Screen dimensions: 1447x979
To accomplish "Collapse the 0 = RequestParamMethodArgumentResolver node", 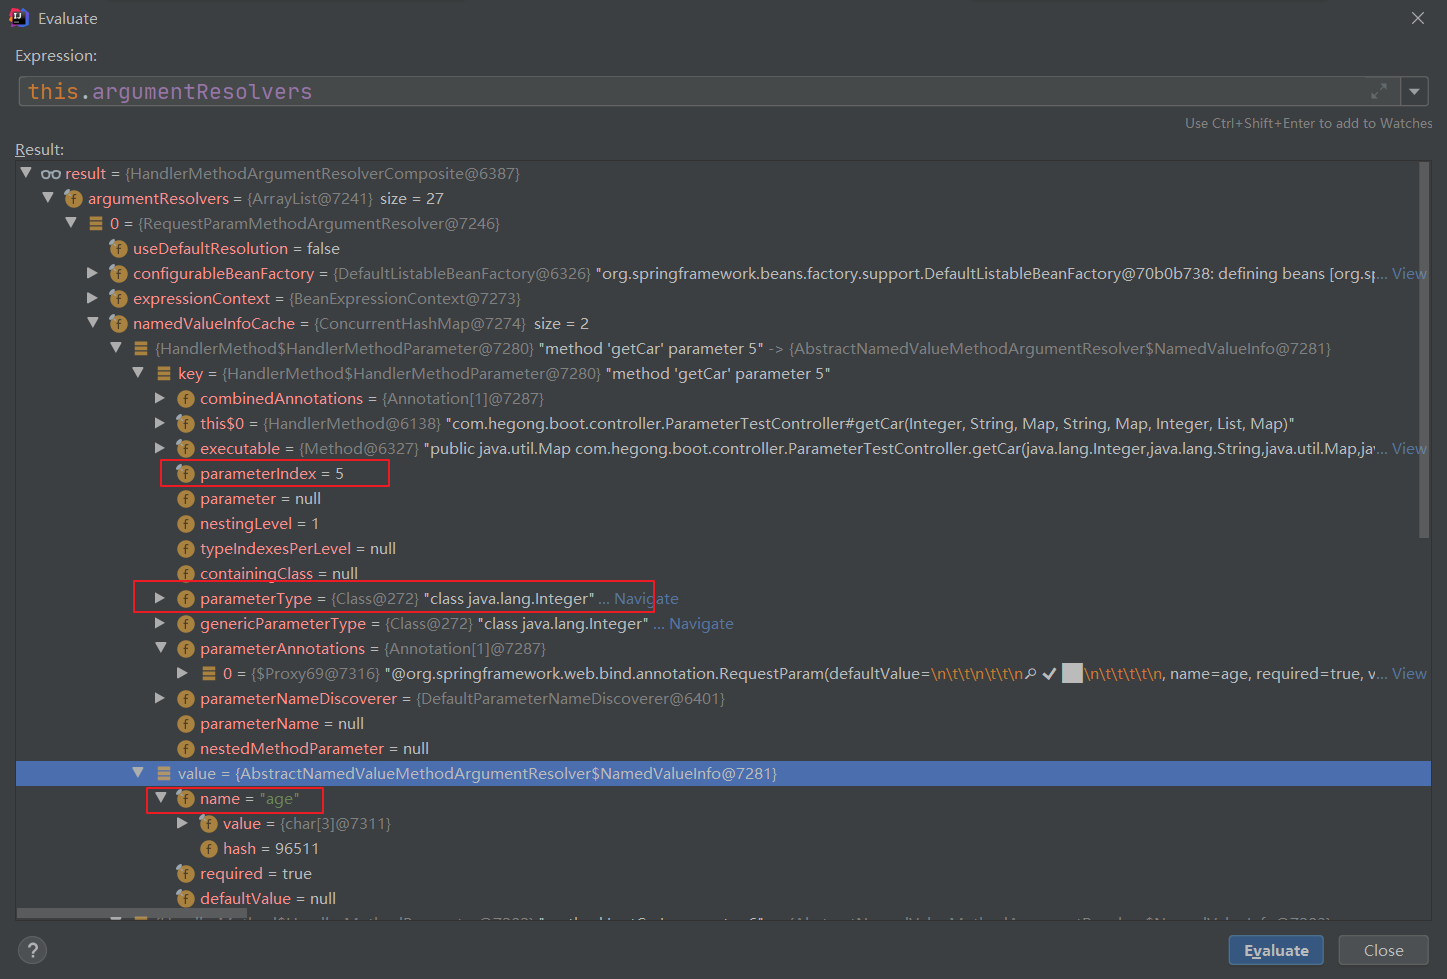I will [x=71, y=223].
